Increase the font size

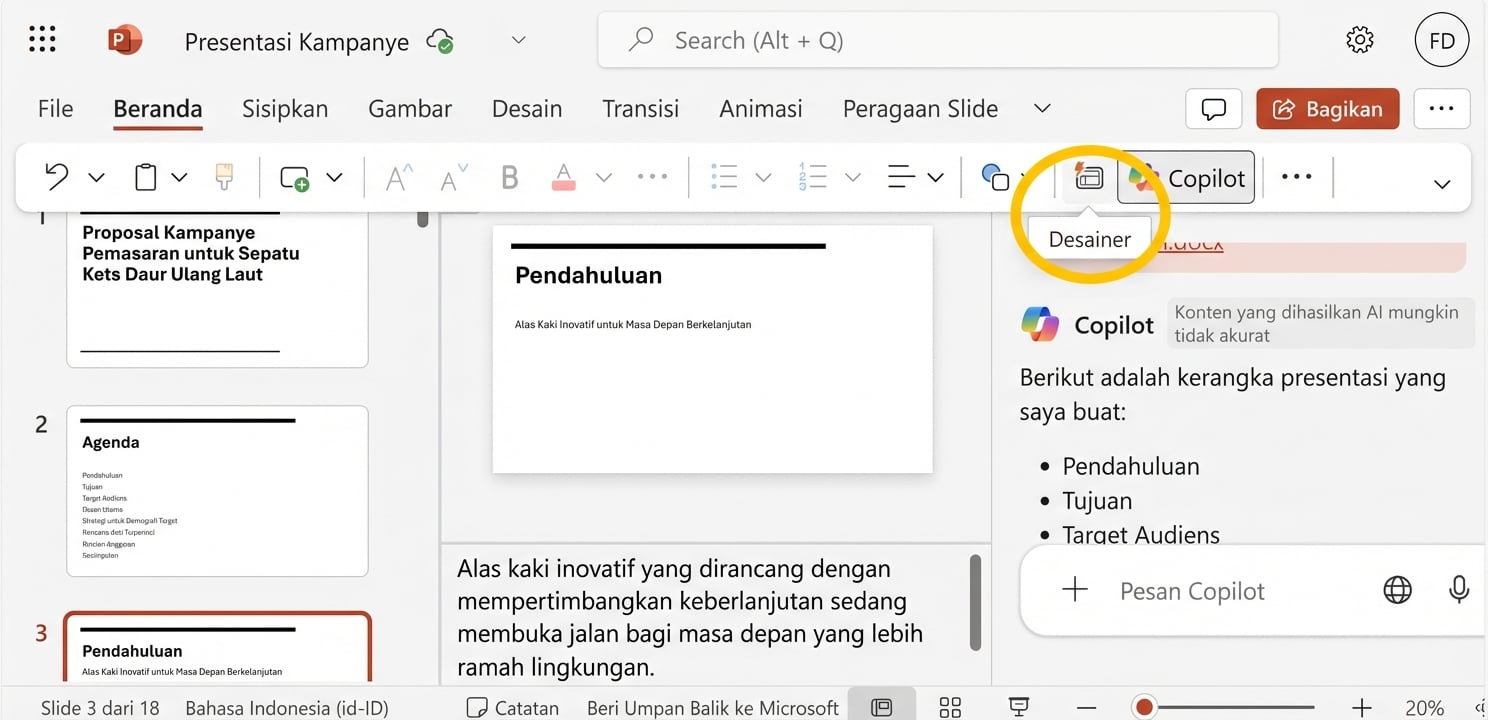[x=397, y=176]
